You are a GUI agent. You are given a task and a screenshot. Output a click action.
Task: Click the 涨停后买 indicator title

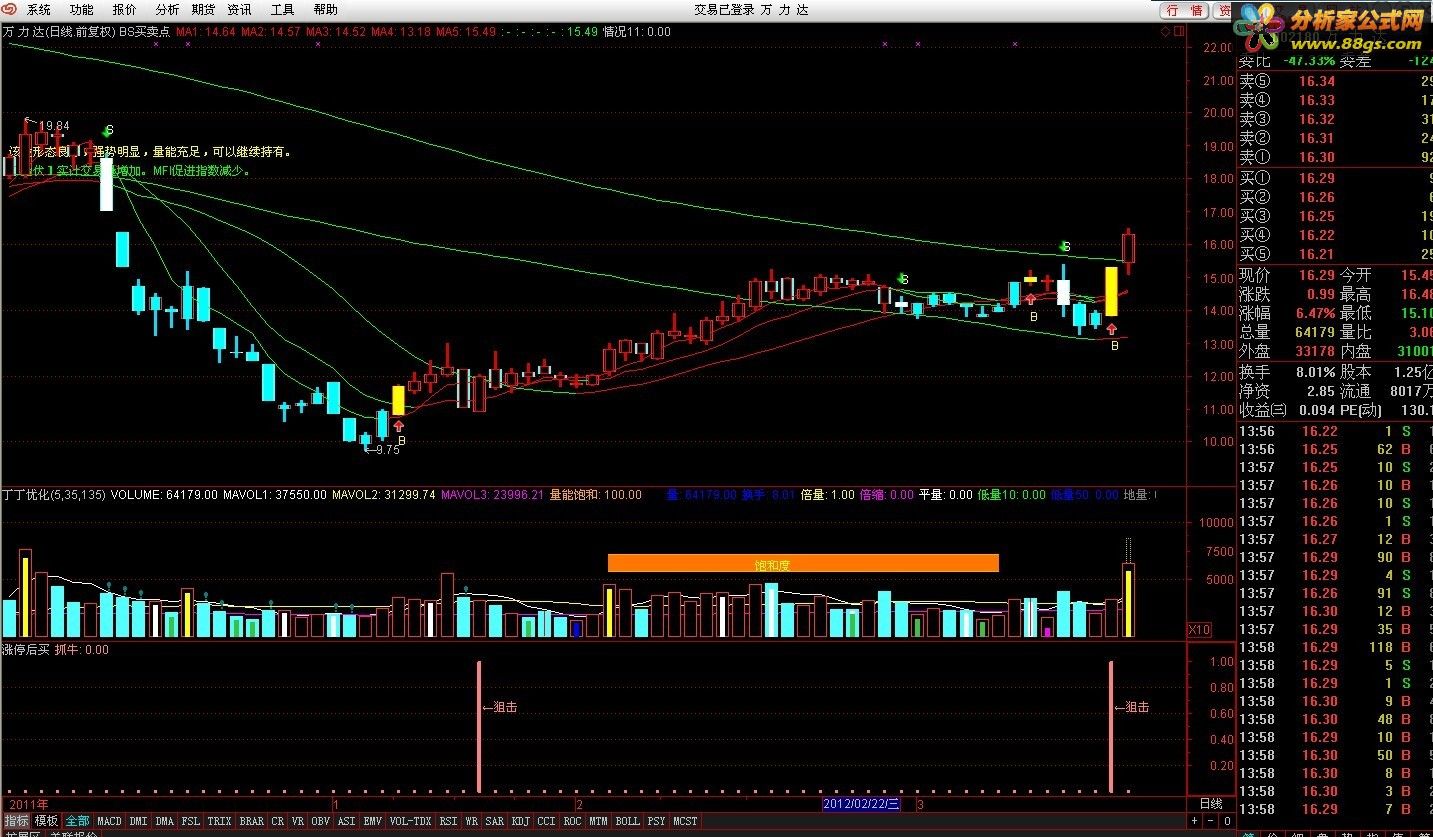26,650
